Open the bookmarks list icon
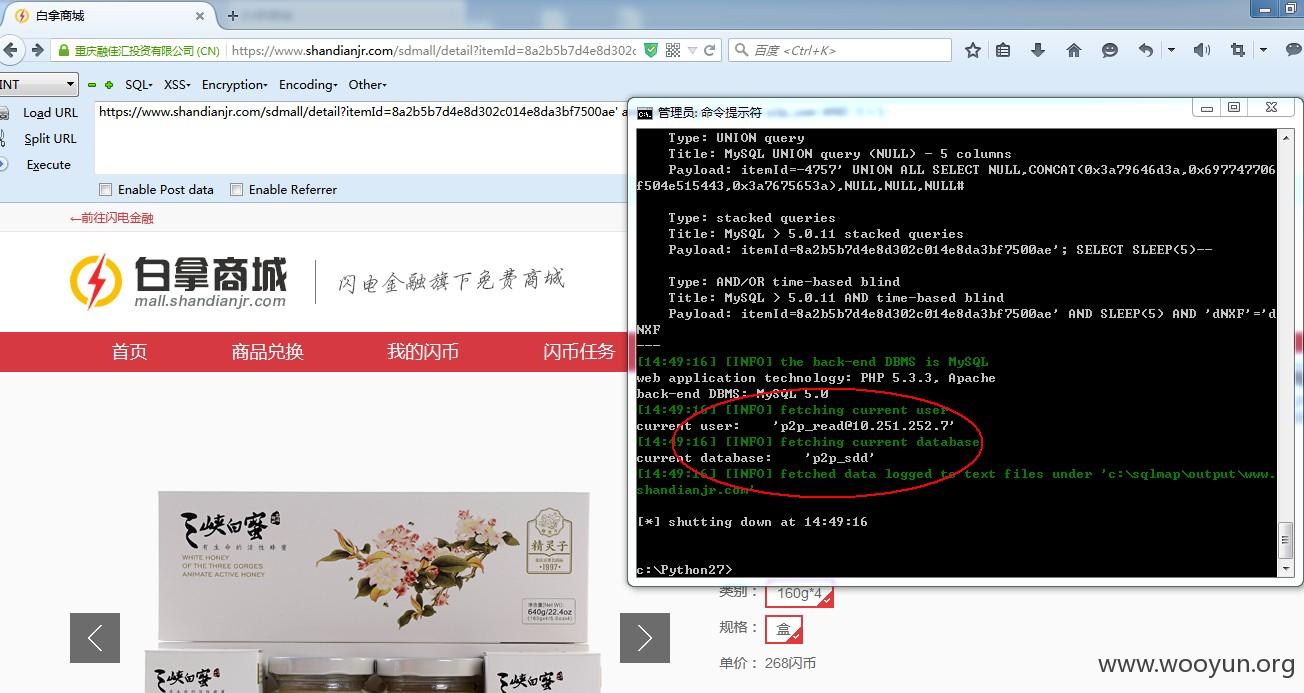1304x693 pixels. click(x=1003, y=50)
